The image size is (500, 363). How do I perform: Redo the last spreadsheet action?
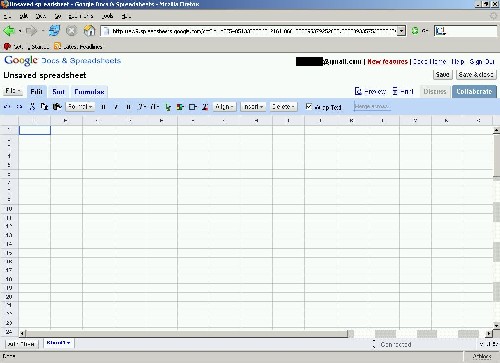(x=20, y=107)
